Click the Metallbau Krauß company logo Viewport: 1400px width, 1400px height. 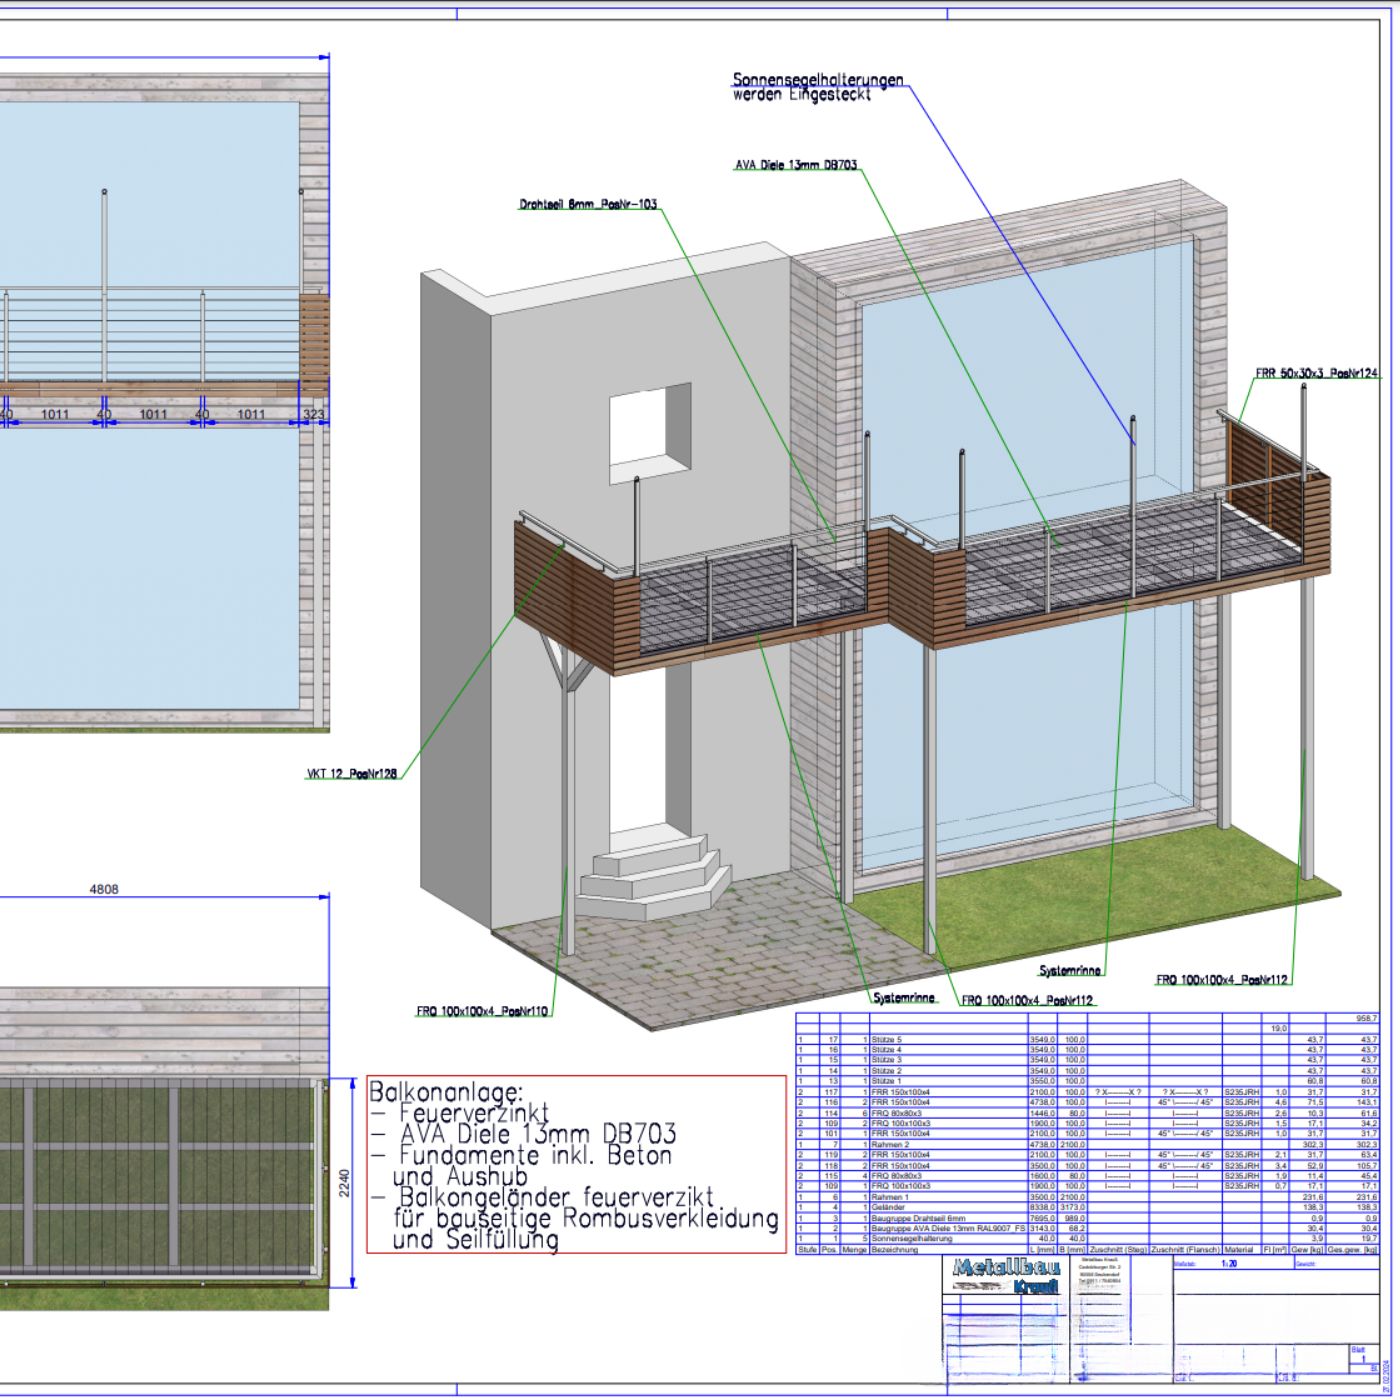[1005, 1275]
